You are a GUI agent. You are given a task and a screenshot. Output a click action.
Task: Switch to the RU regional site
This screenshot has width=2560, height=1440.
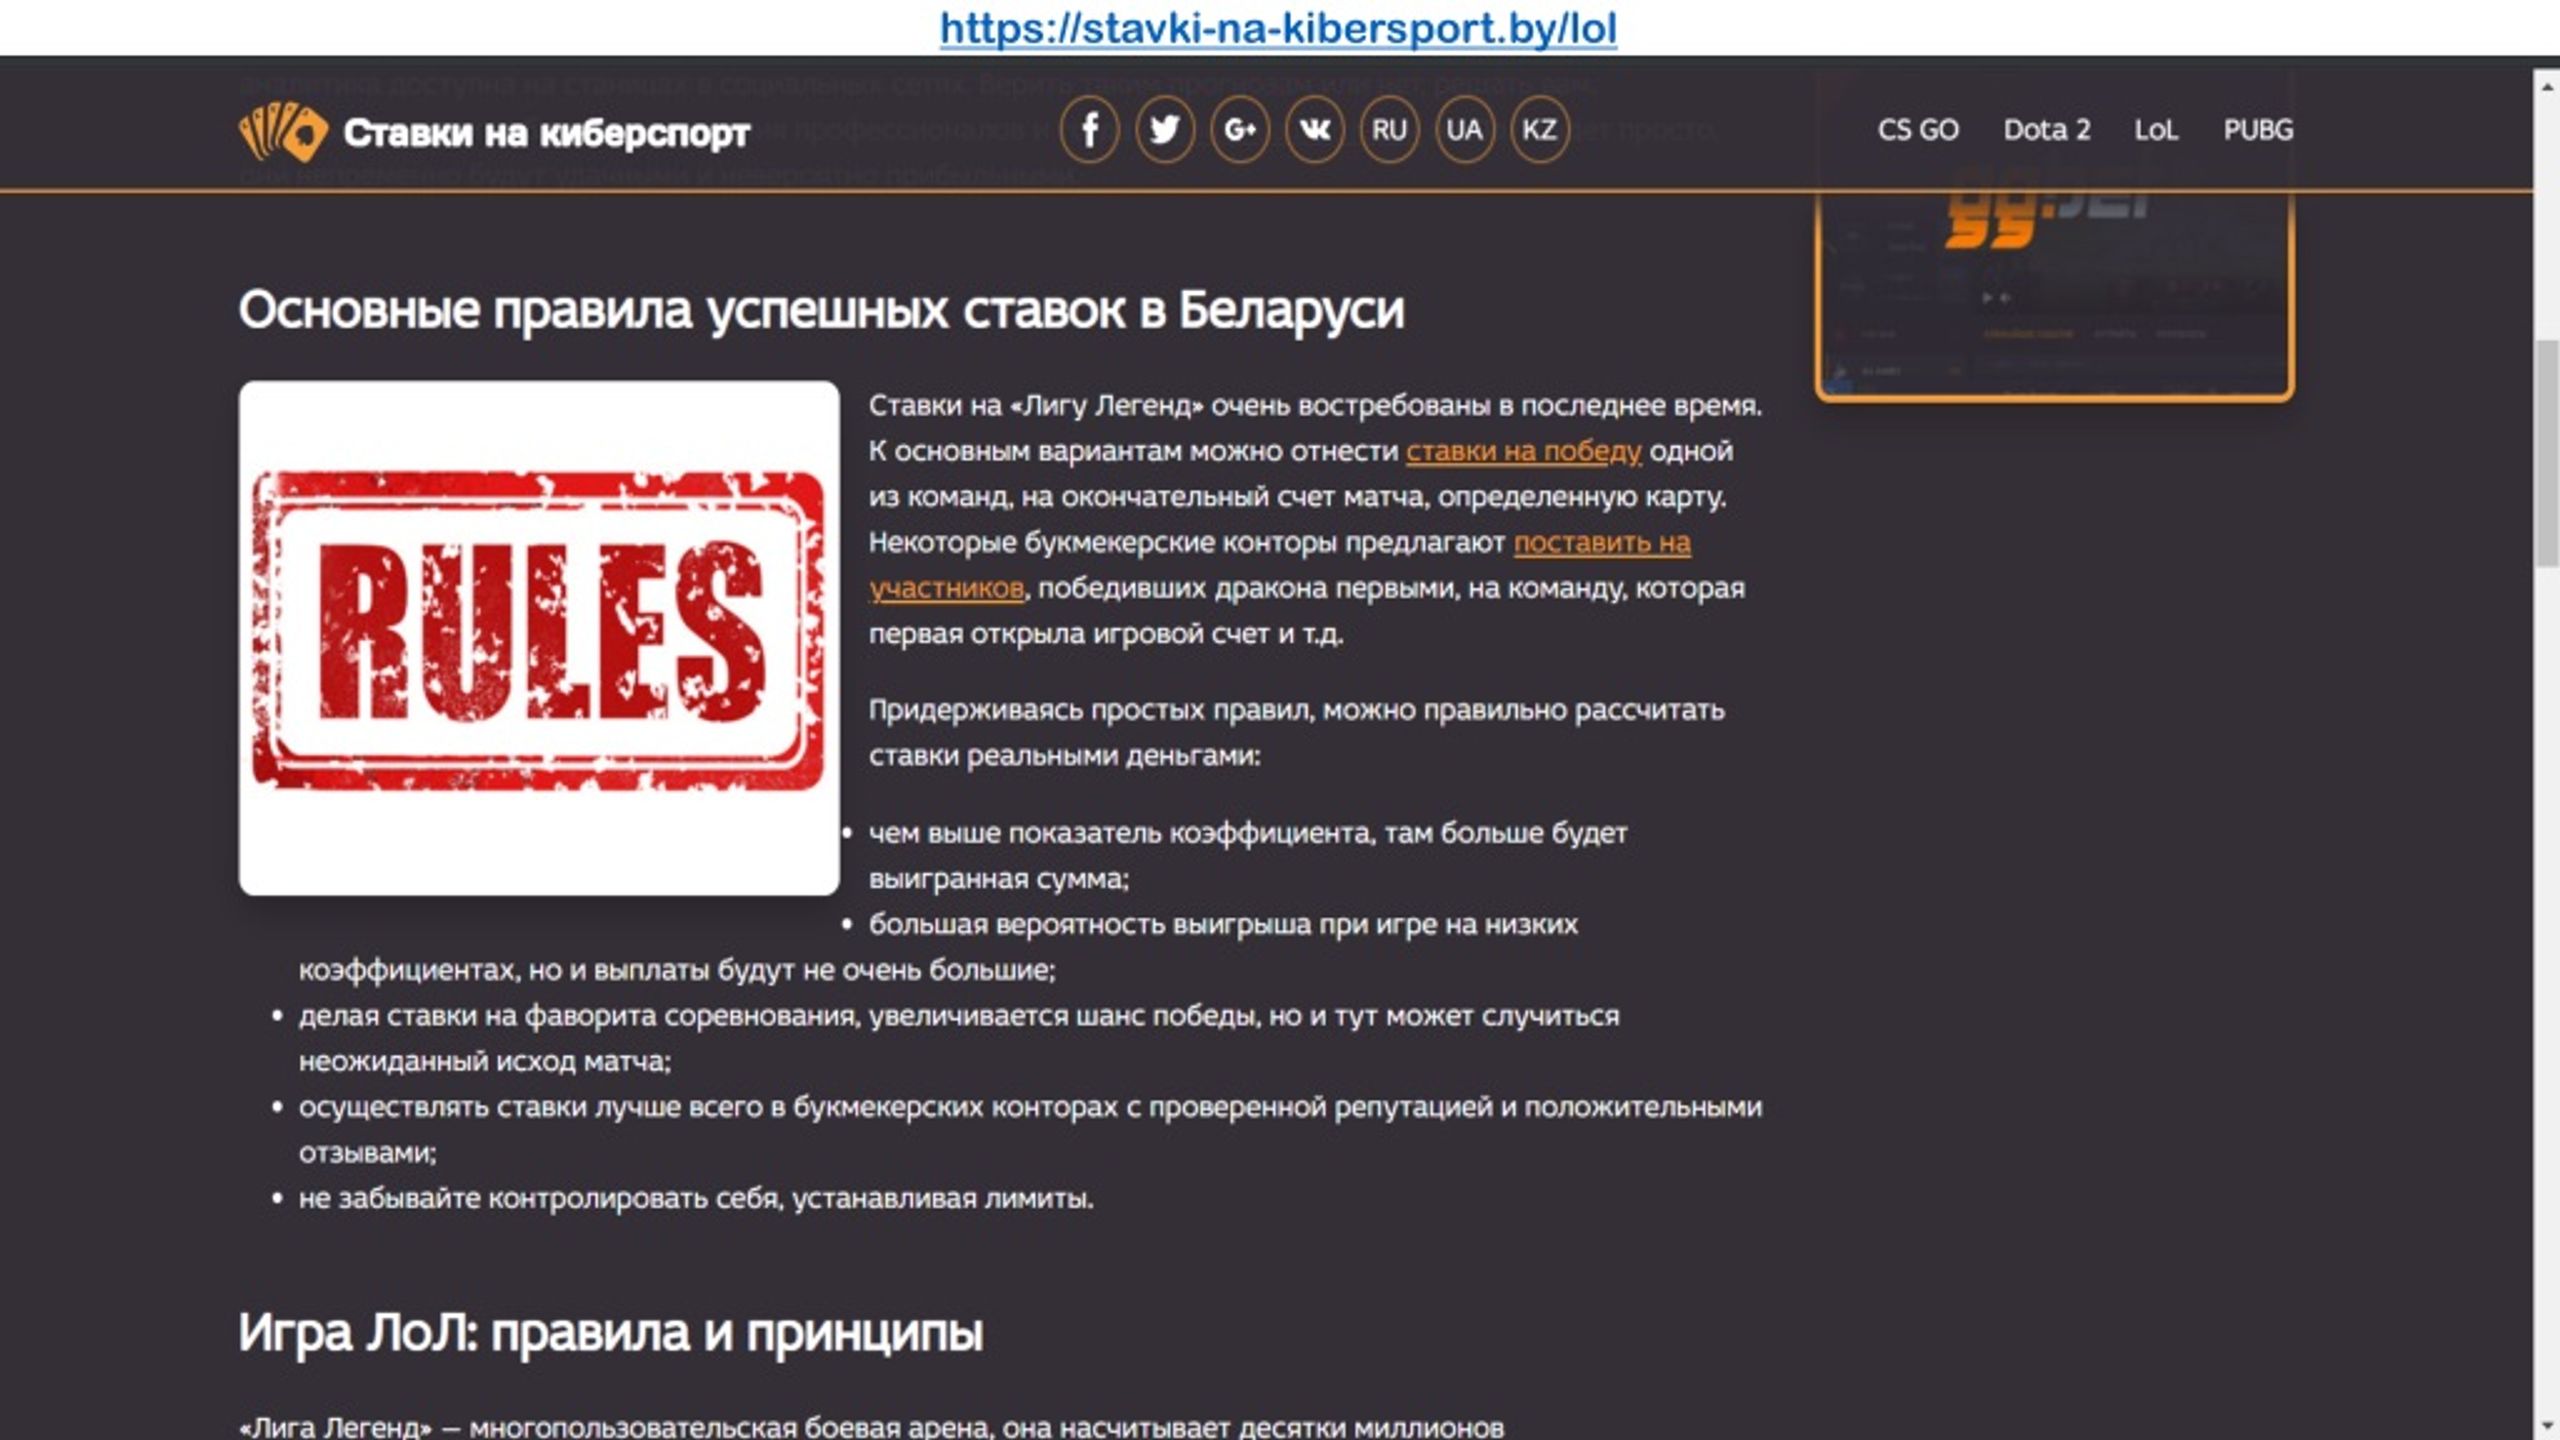click(x=1389, y=130)
